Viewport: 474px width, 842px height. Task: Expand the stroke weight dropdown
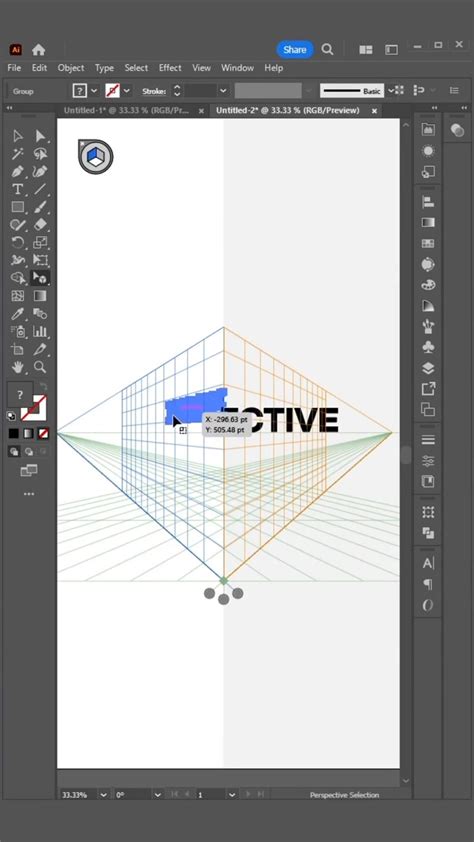[x=223, y=91]
